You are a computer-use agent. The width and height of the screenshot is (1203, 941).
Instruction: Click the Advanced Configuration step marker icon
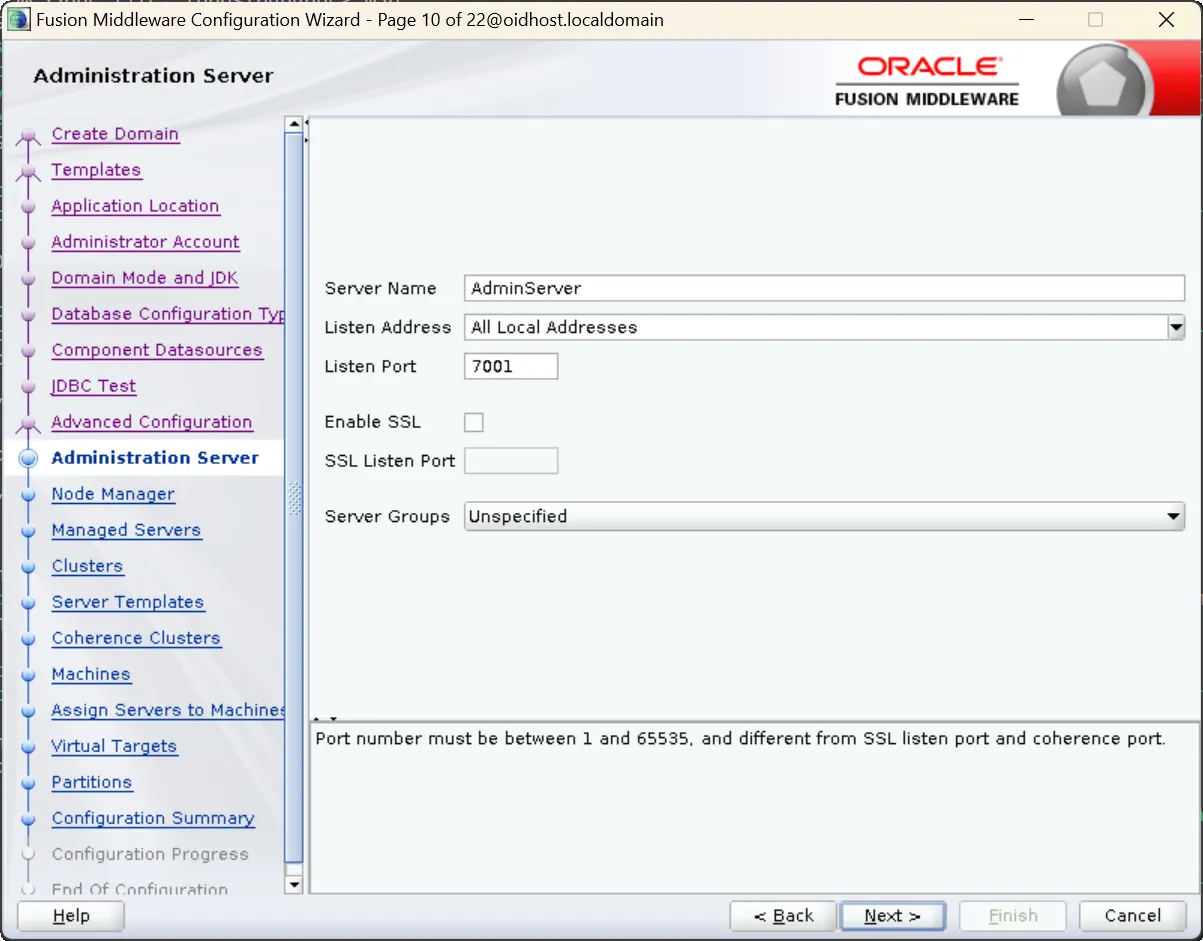(29, 426)
